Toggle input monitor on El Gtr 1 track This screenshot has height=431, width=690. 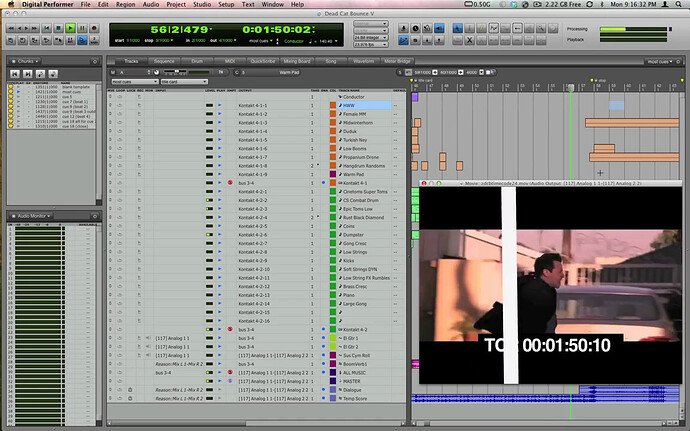coord(148,338)
